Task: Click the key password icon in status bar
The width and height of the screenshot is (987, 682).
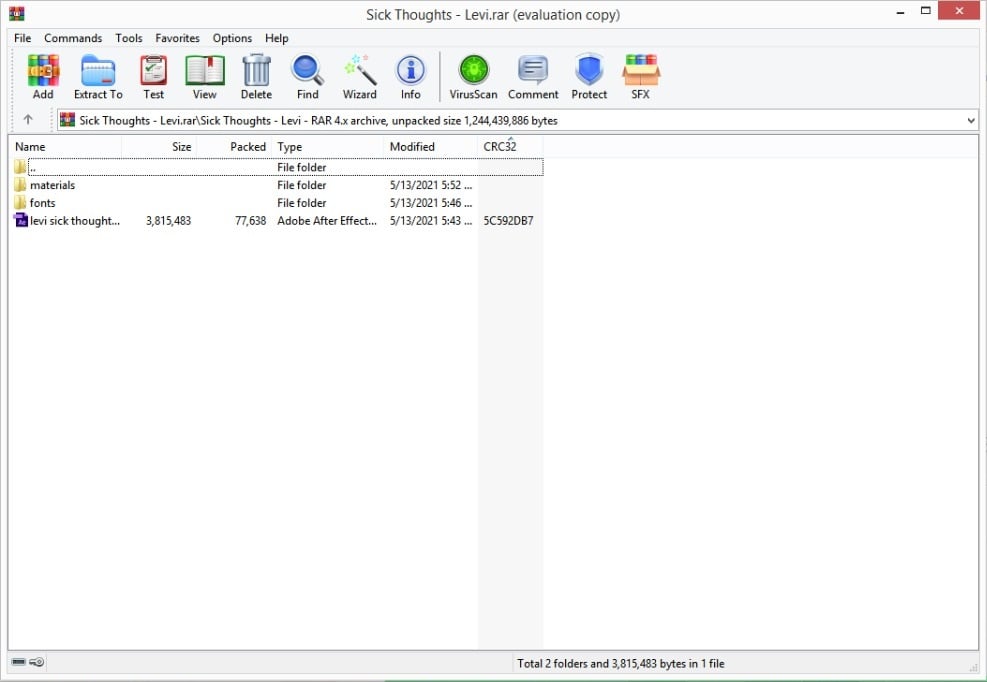Action: tap(37, 662)
